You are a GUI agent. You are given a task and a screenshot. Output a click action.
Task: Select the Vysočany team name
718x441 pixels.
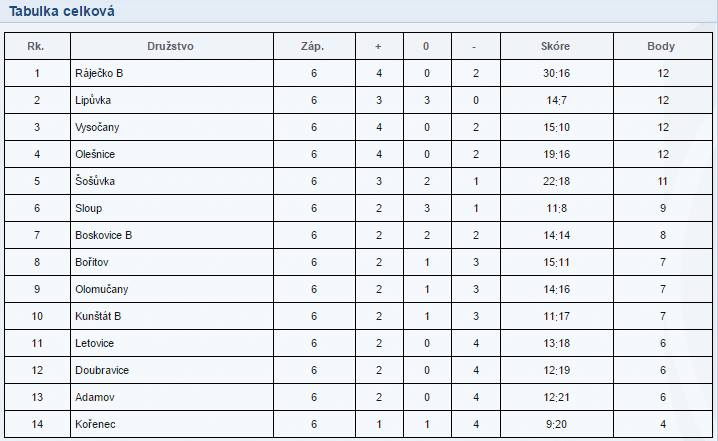click(x=97, y=127)
